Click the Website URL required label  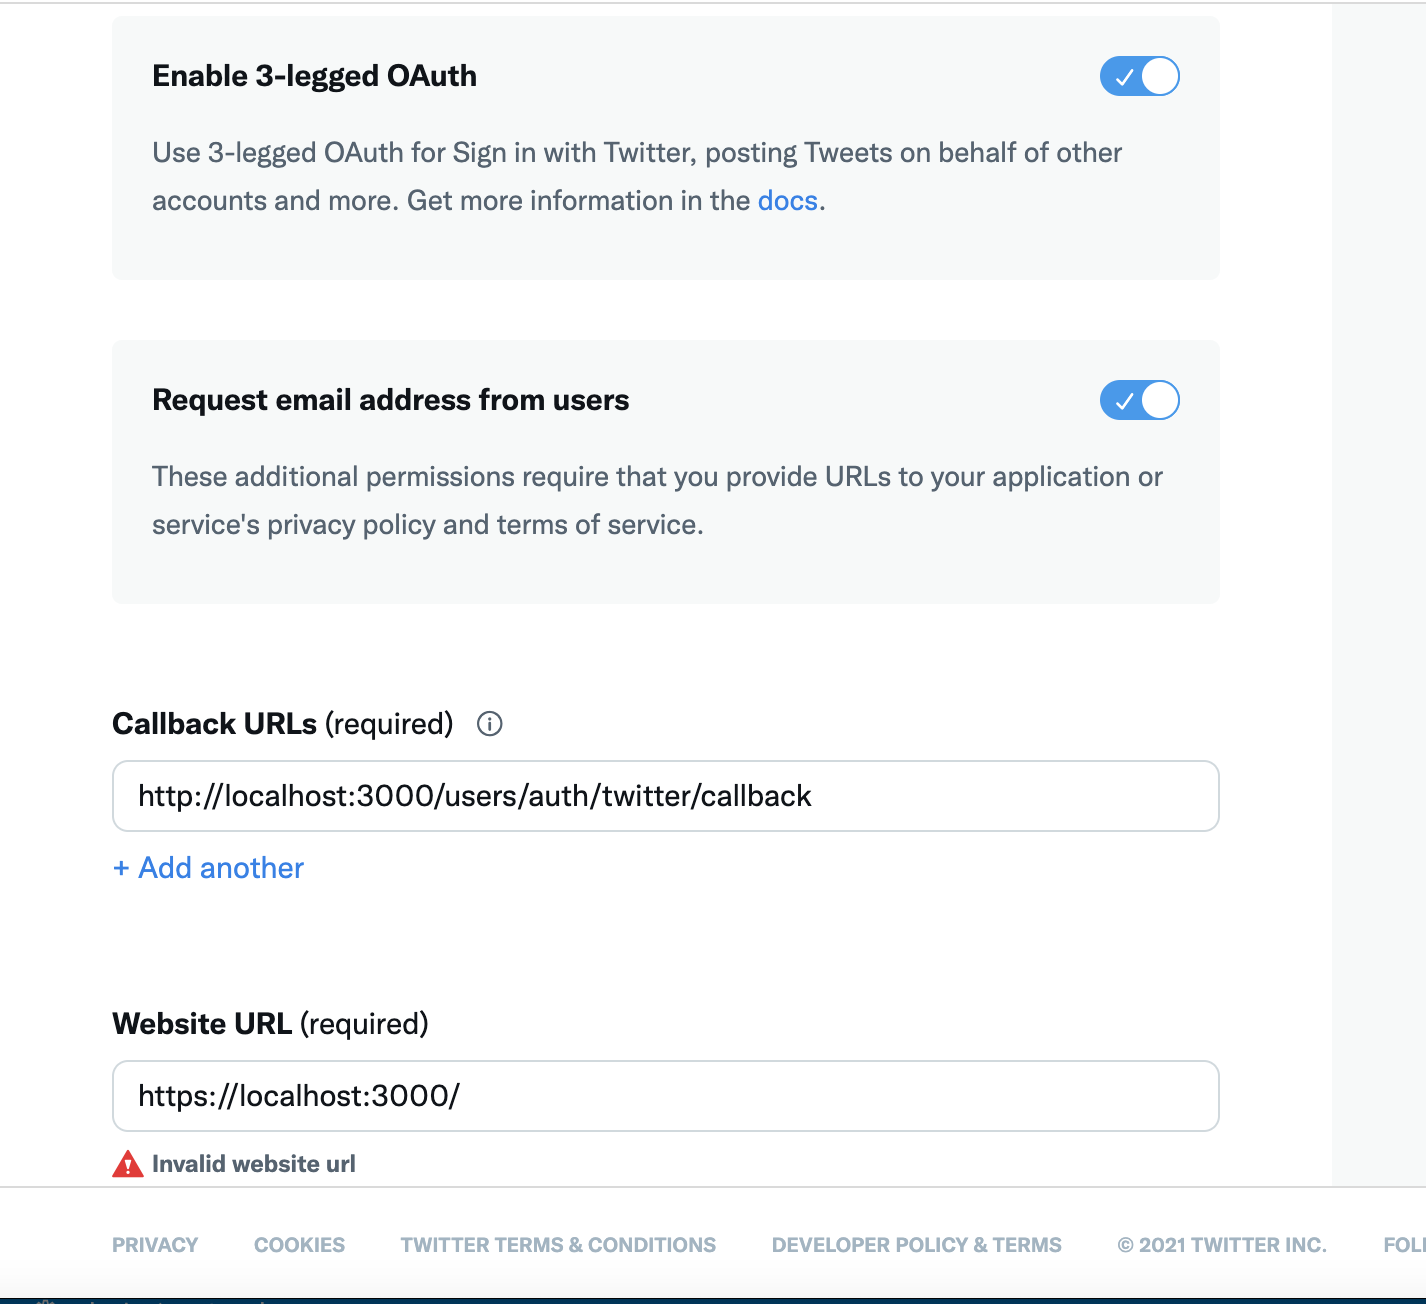(x=269, y=1023)
